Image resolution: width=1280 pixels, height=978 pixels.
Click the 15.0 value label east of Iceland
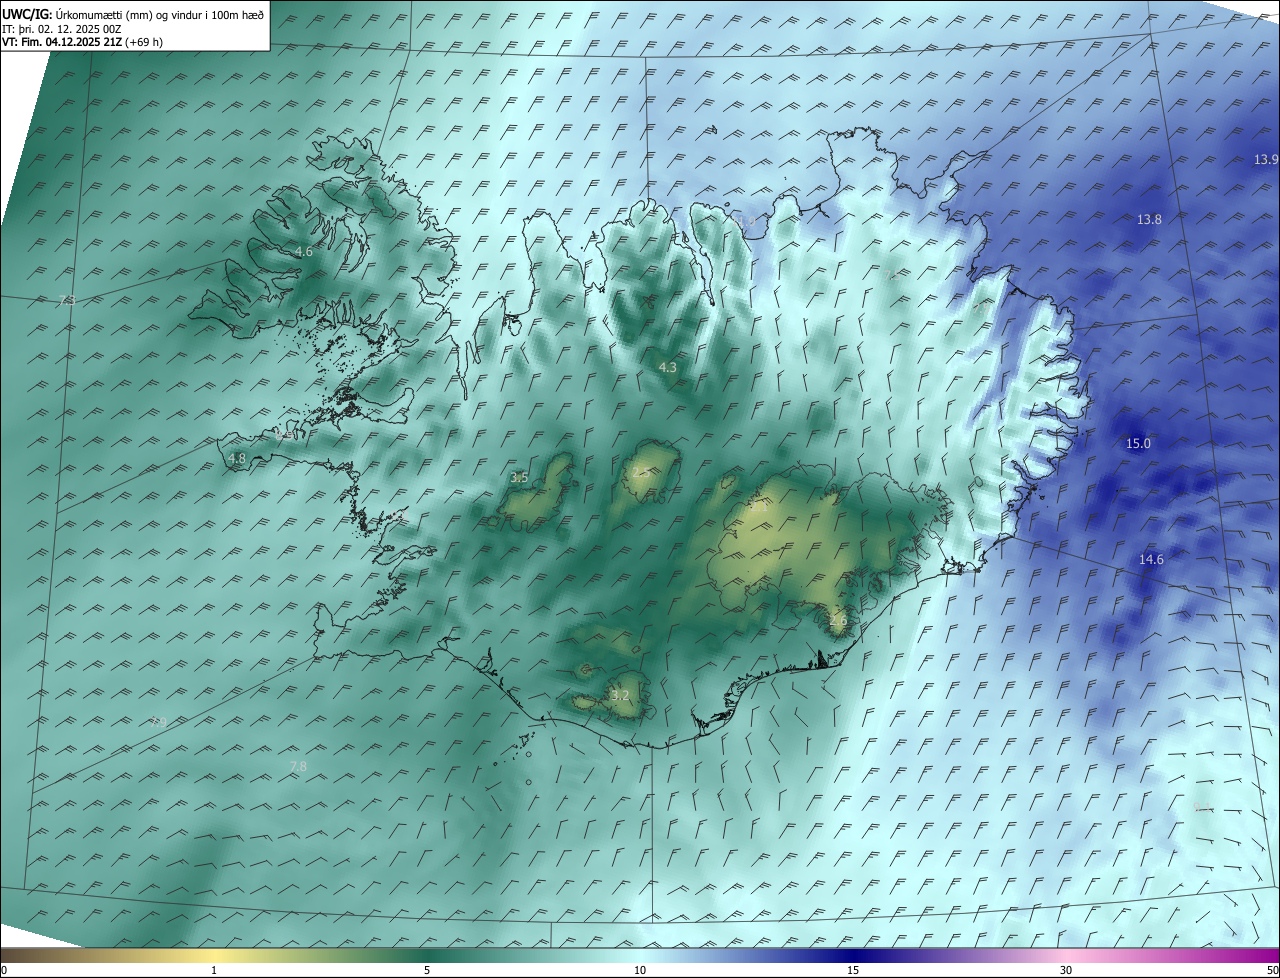tap(1138, 444)
